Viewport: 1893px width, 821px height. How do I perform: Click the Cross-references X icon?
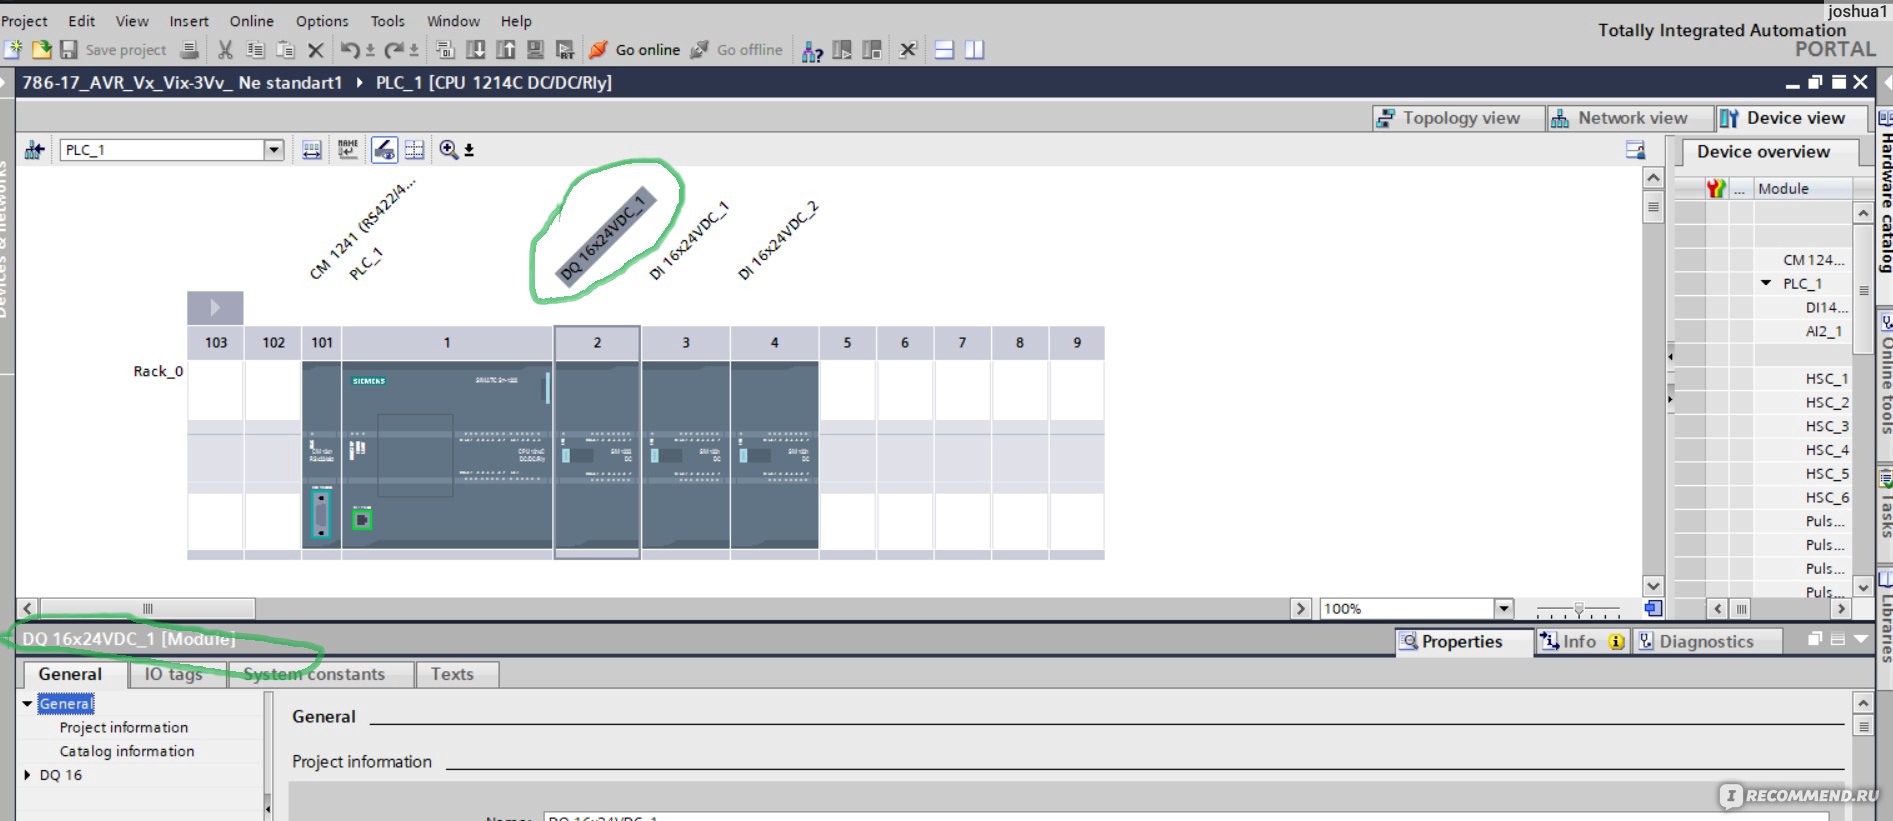click(x=908, y=49)
